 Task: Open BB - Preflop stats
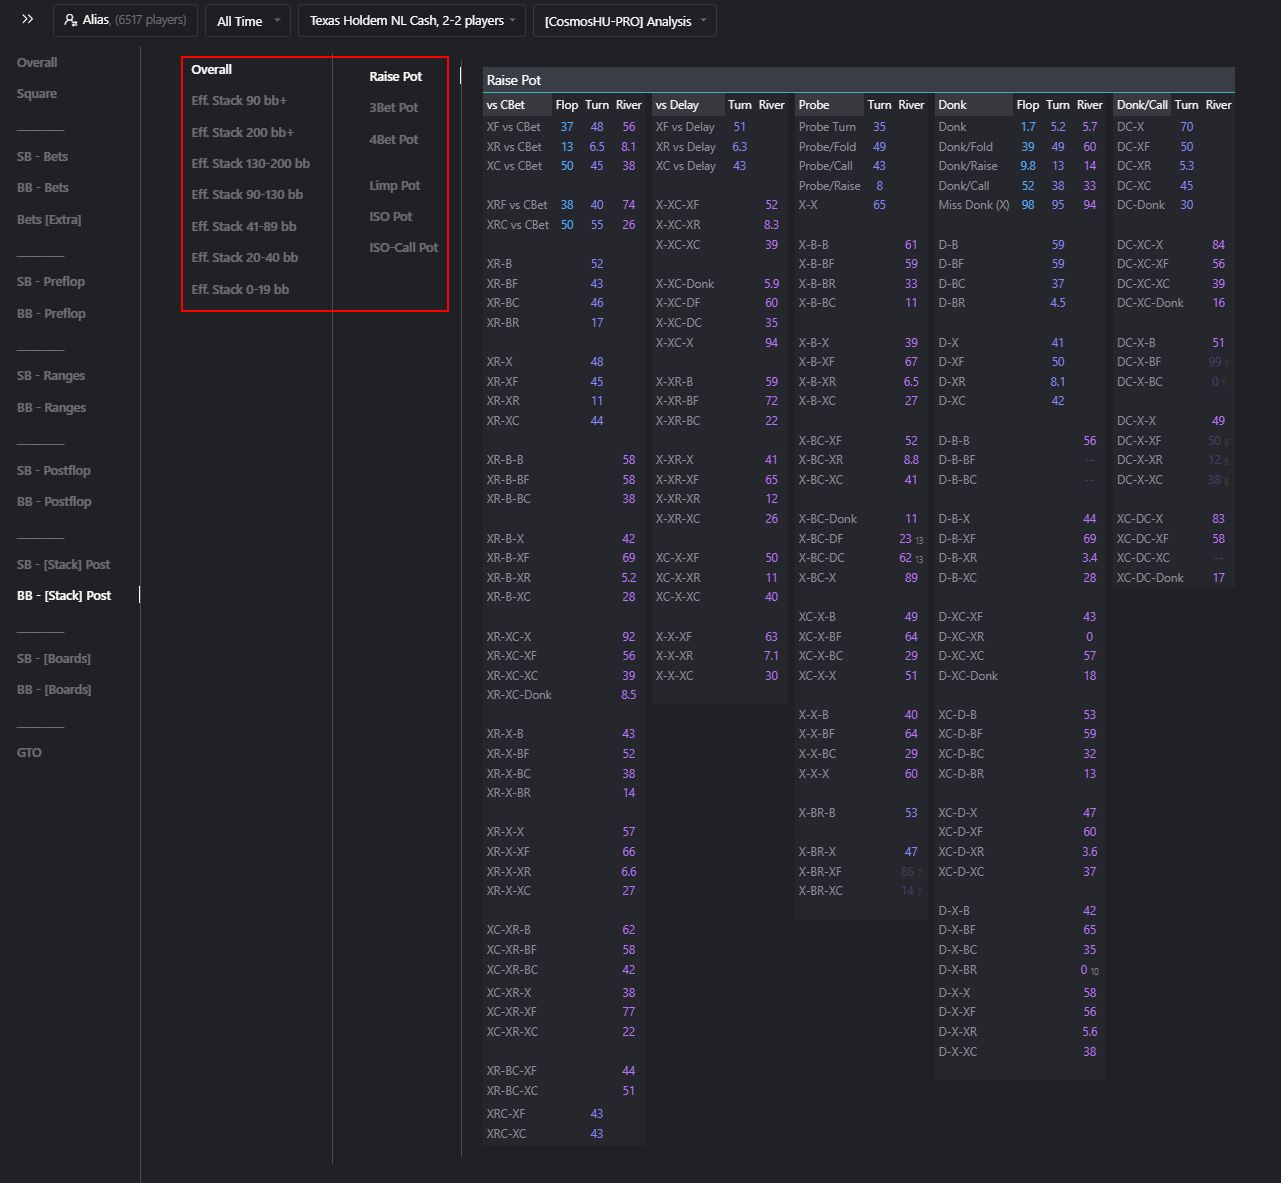51,314
